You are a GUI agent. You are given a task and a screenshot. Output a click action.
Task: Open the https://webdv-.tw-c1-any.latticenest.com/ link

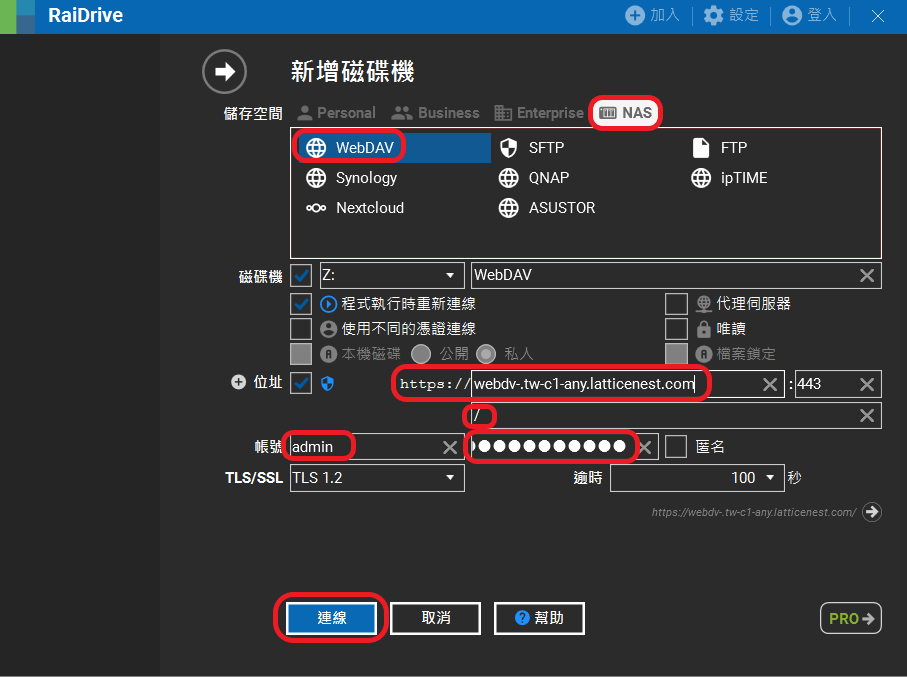tap(754, 512)
